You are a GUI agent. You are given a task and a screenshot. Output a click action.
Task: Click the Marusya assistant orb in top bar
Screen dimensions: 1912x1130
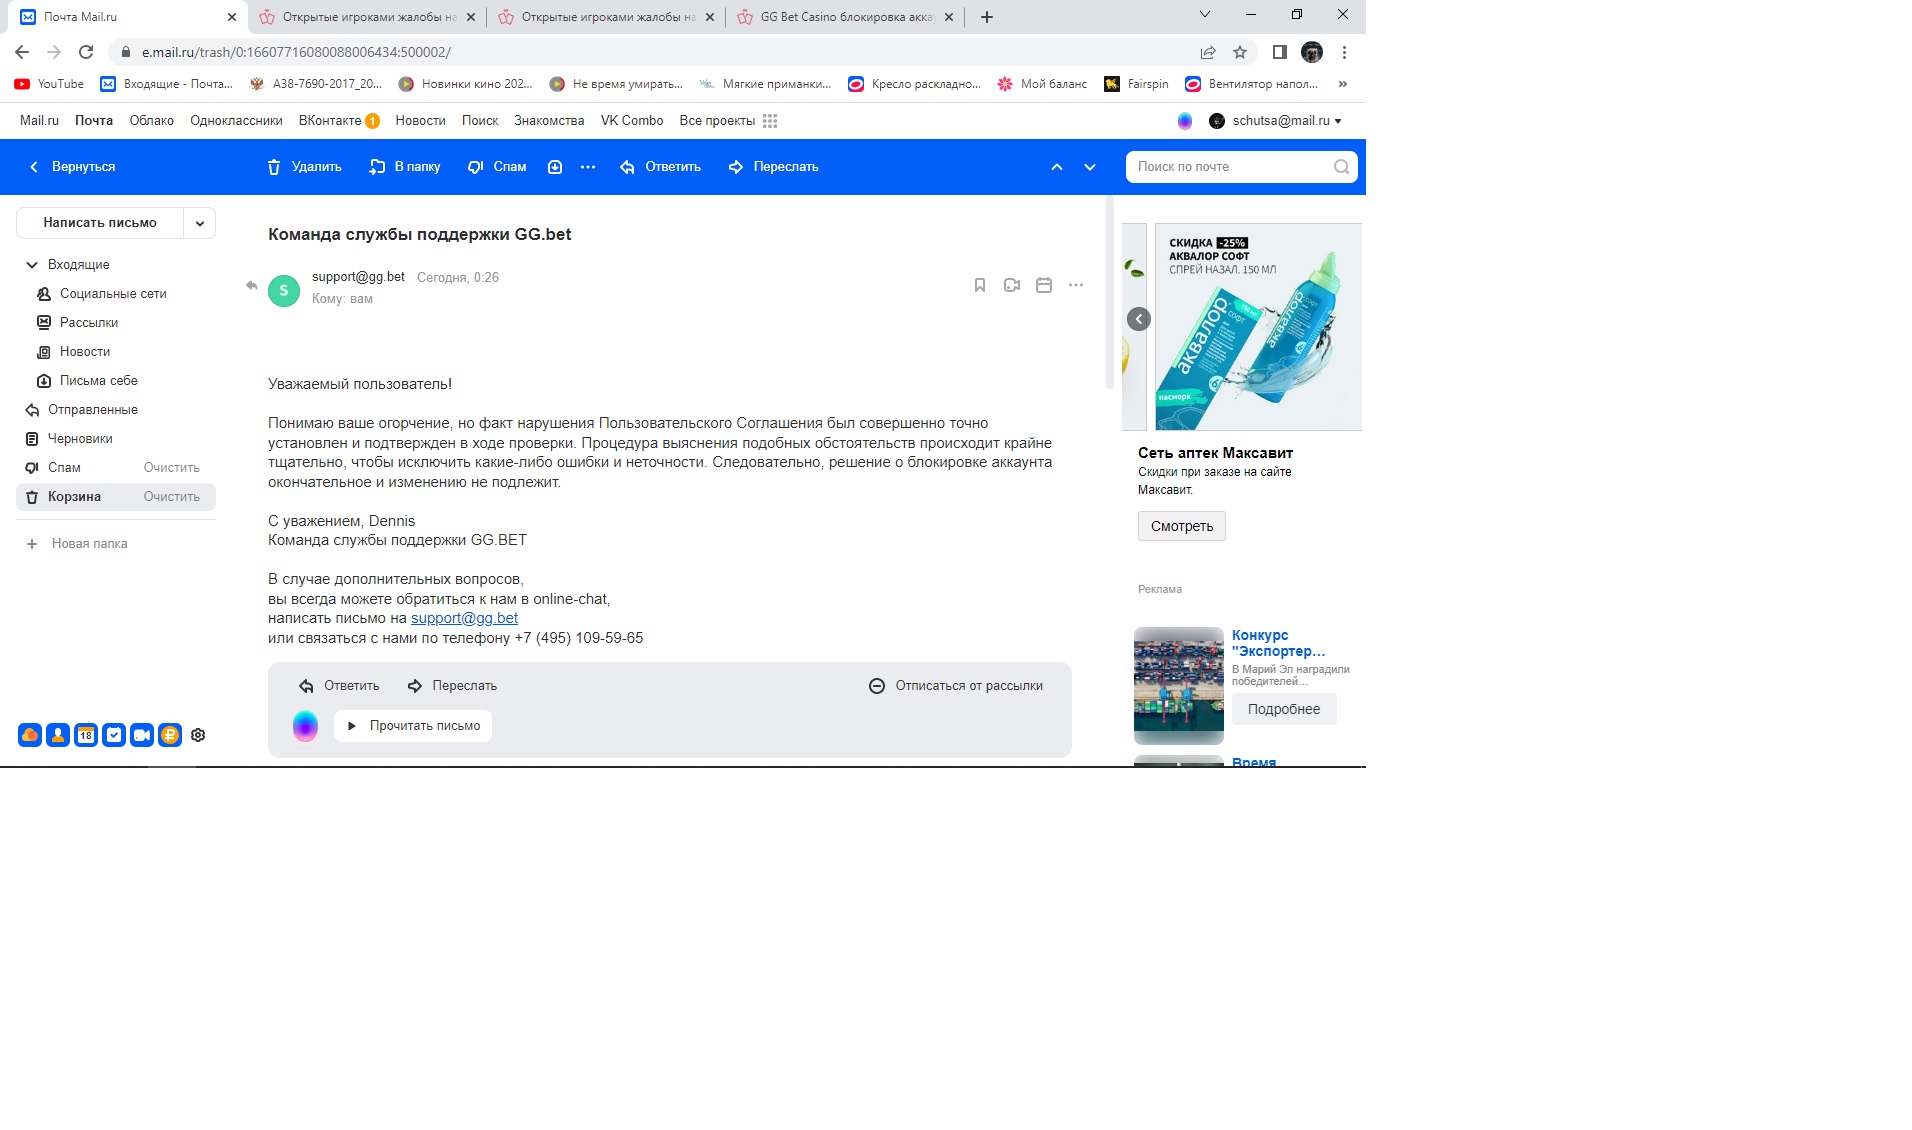[x=1185, y=121]
